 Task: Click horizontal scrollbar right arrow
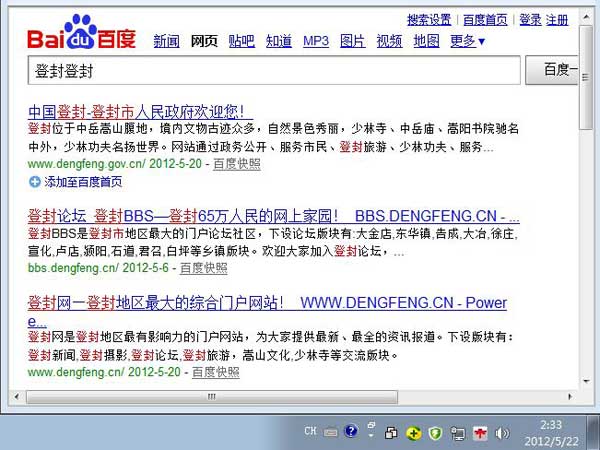point(570,397)
